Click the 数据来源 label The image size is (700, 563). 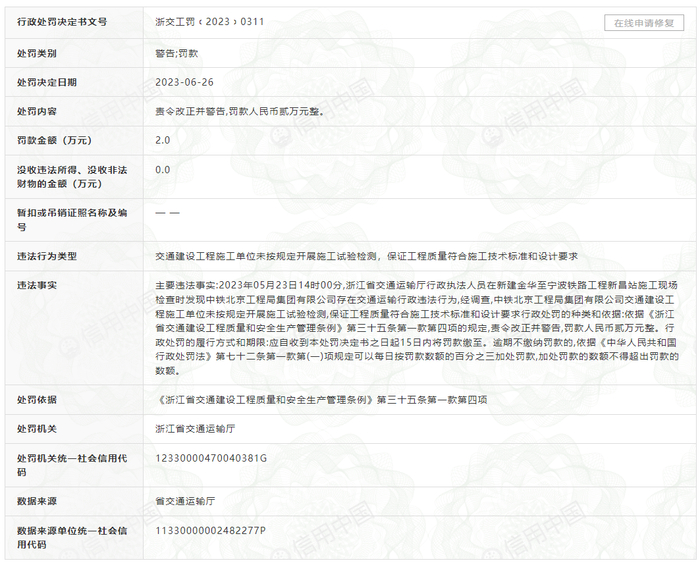(x=37, y=501)
